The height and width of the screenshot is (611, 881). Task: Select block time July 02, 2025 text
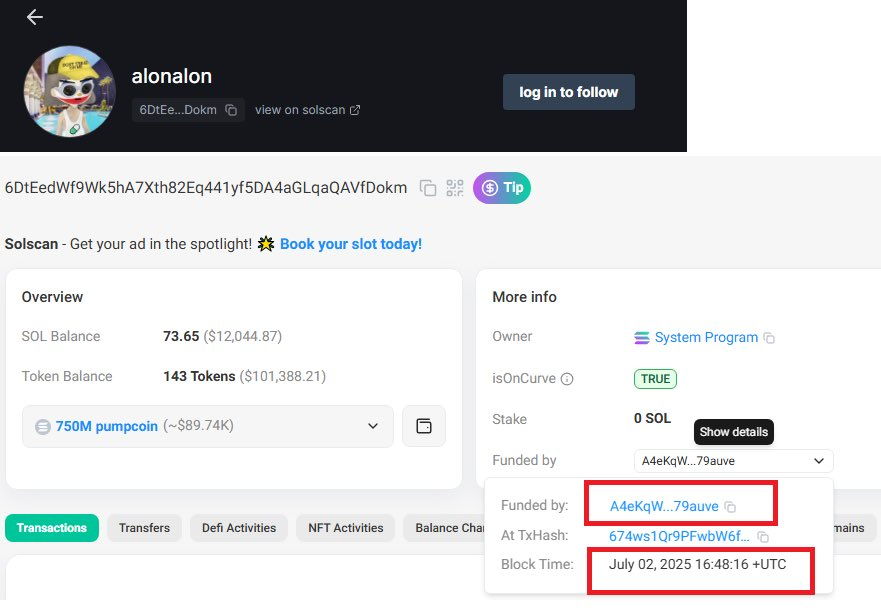697,564
